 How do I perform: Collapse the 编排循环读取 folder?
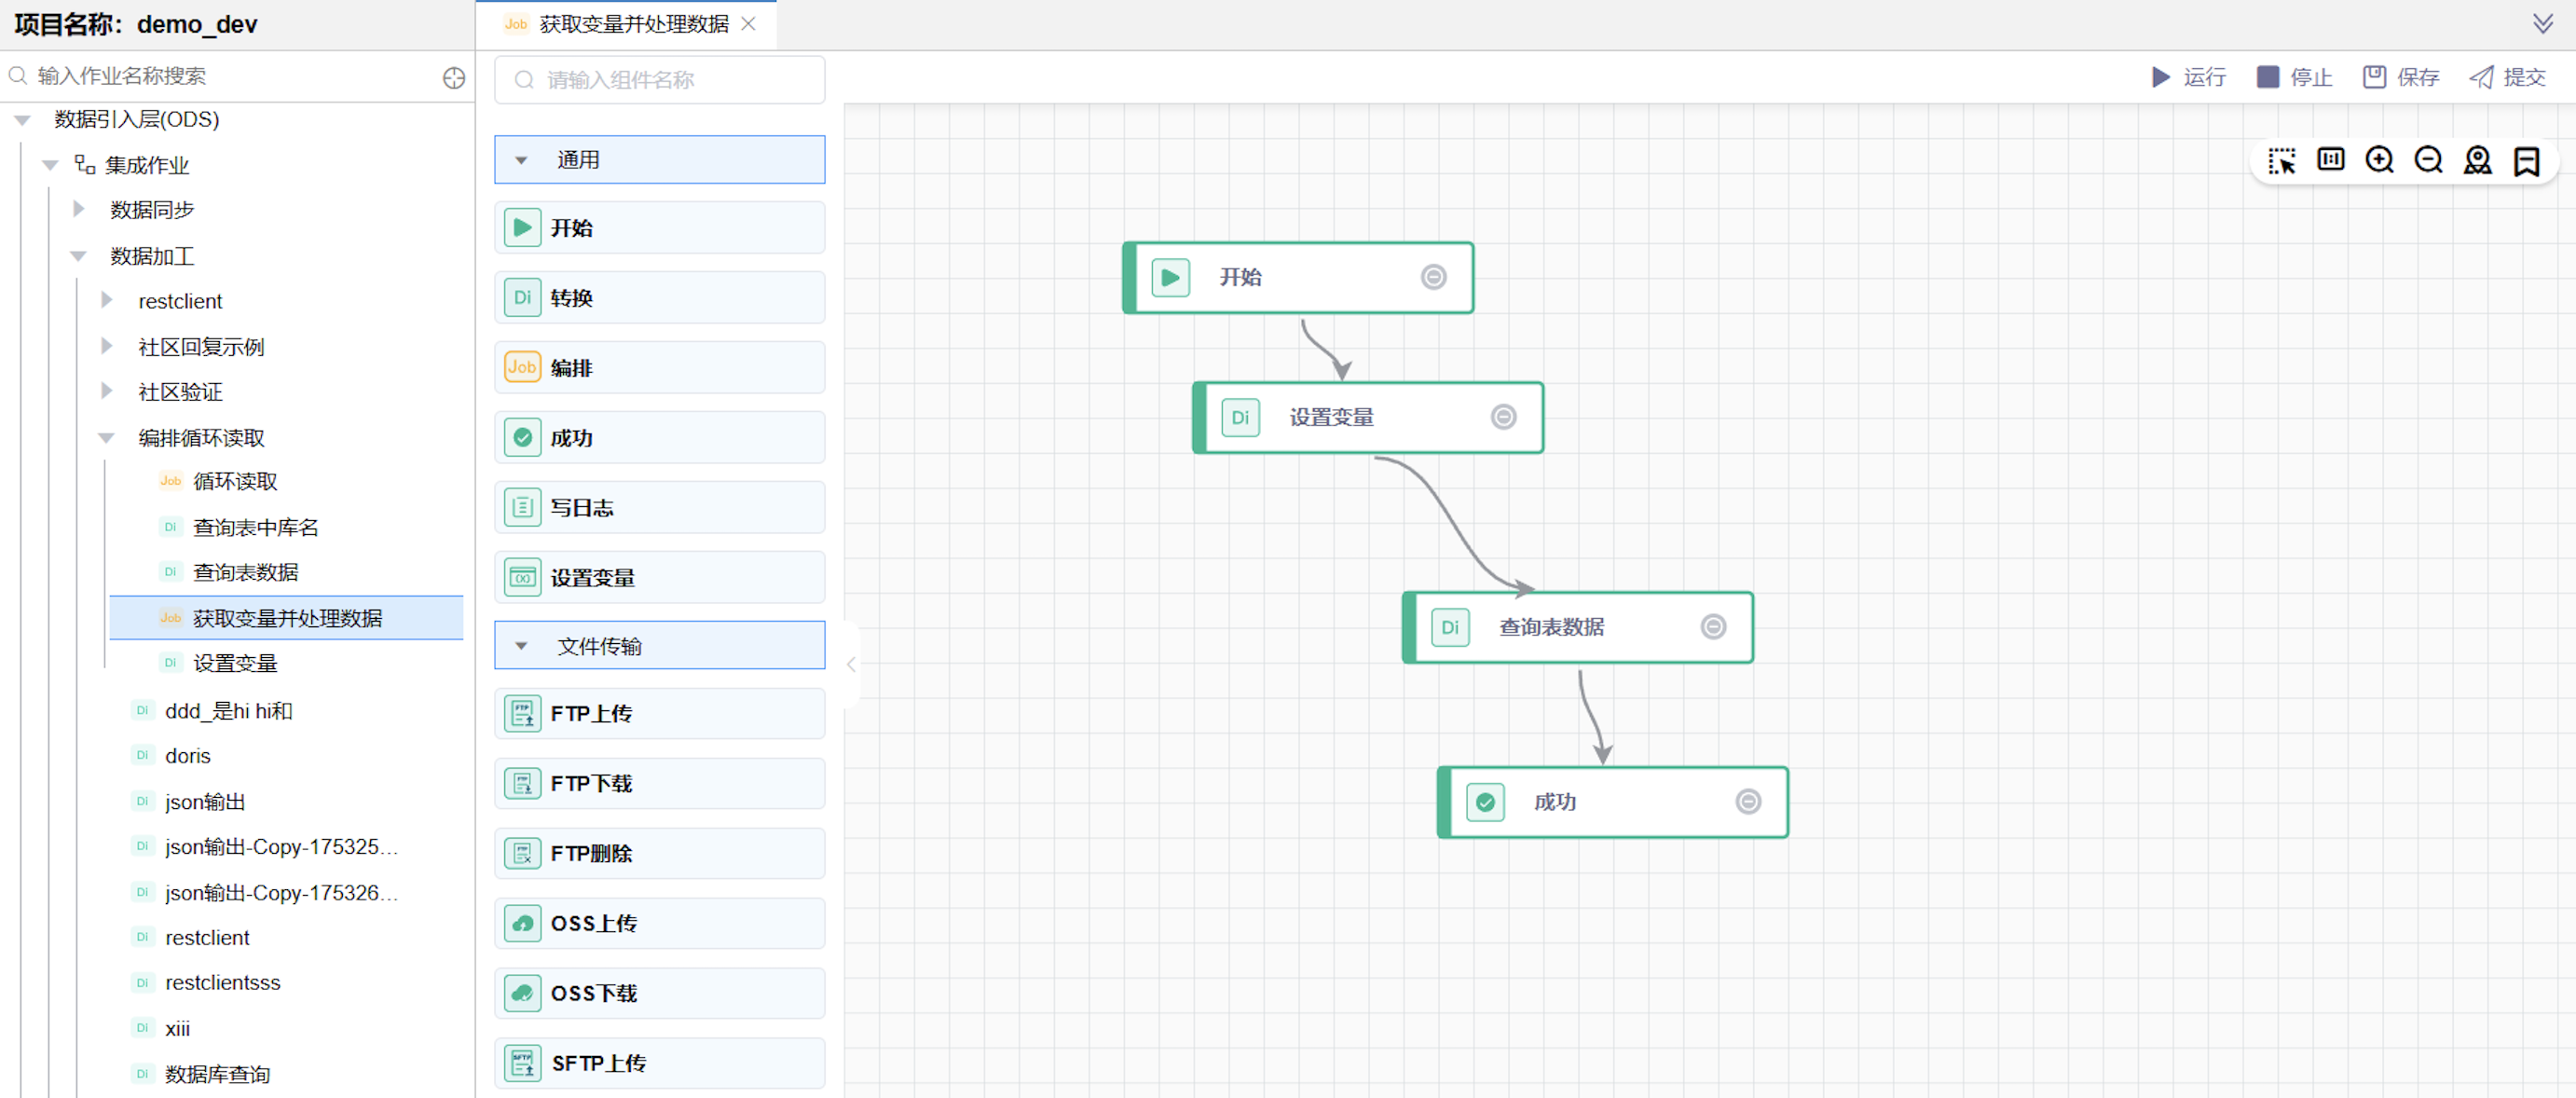(107, 438)
